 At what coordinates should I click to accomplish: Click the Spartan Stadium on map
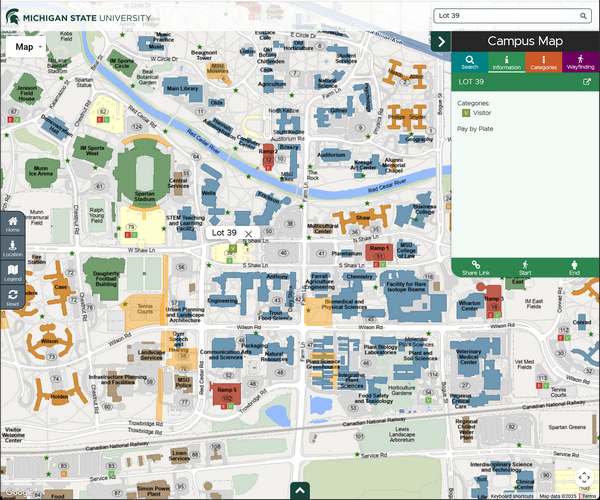tap(143, 172)
